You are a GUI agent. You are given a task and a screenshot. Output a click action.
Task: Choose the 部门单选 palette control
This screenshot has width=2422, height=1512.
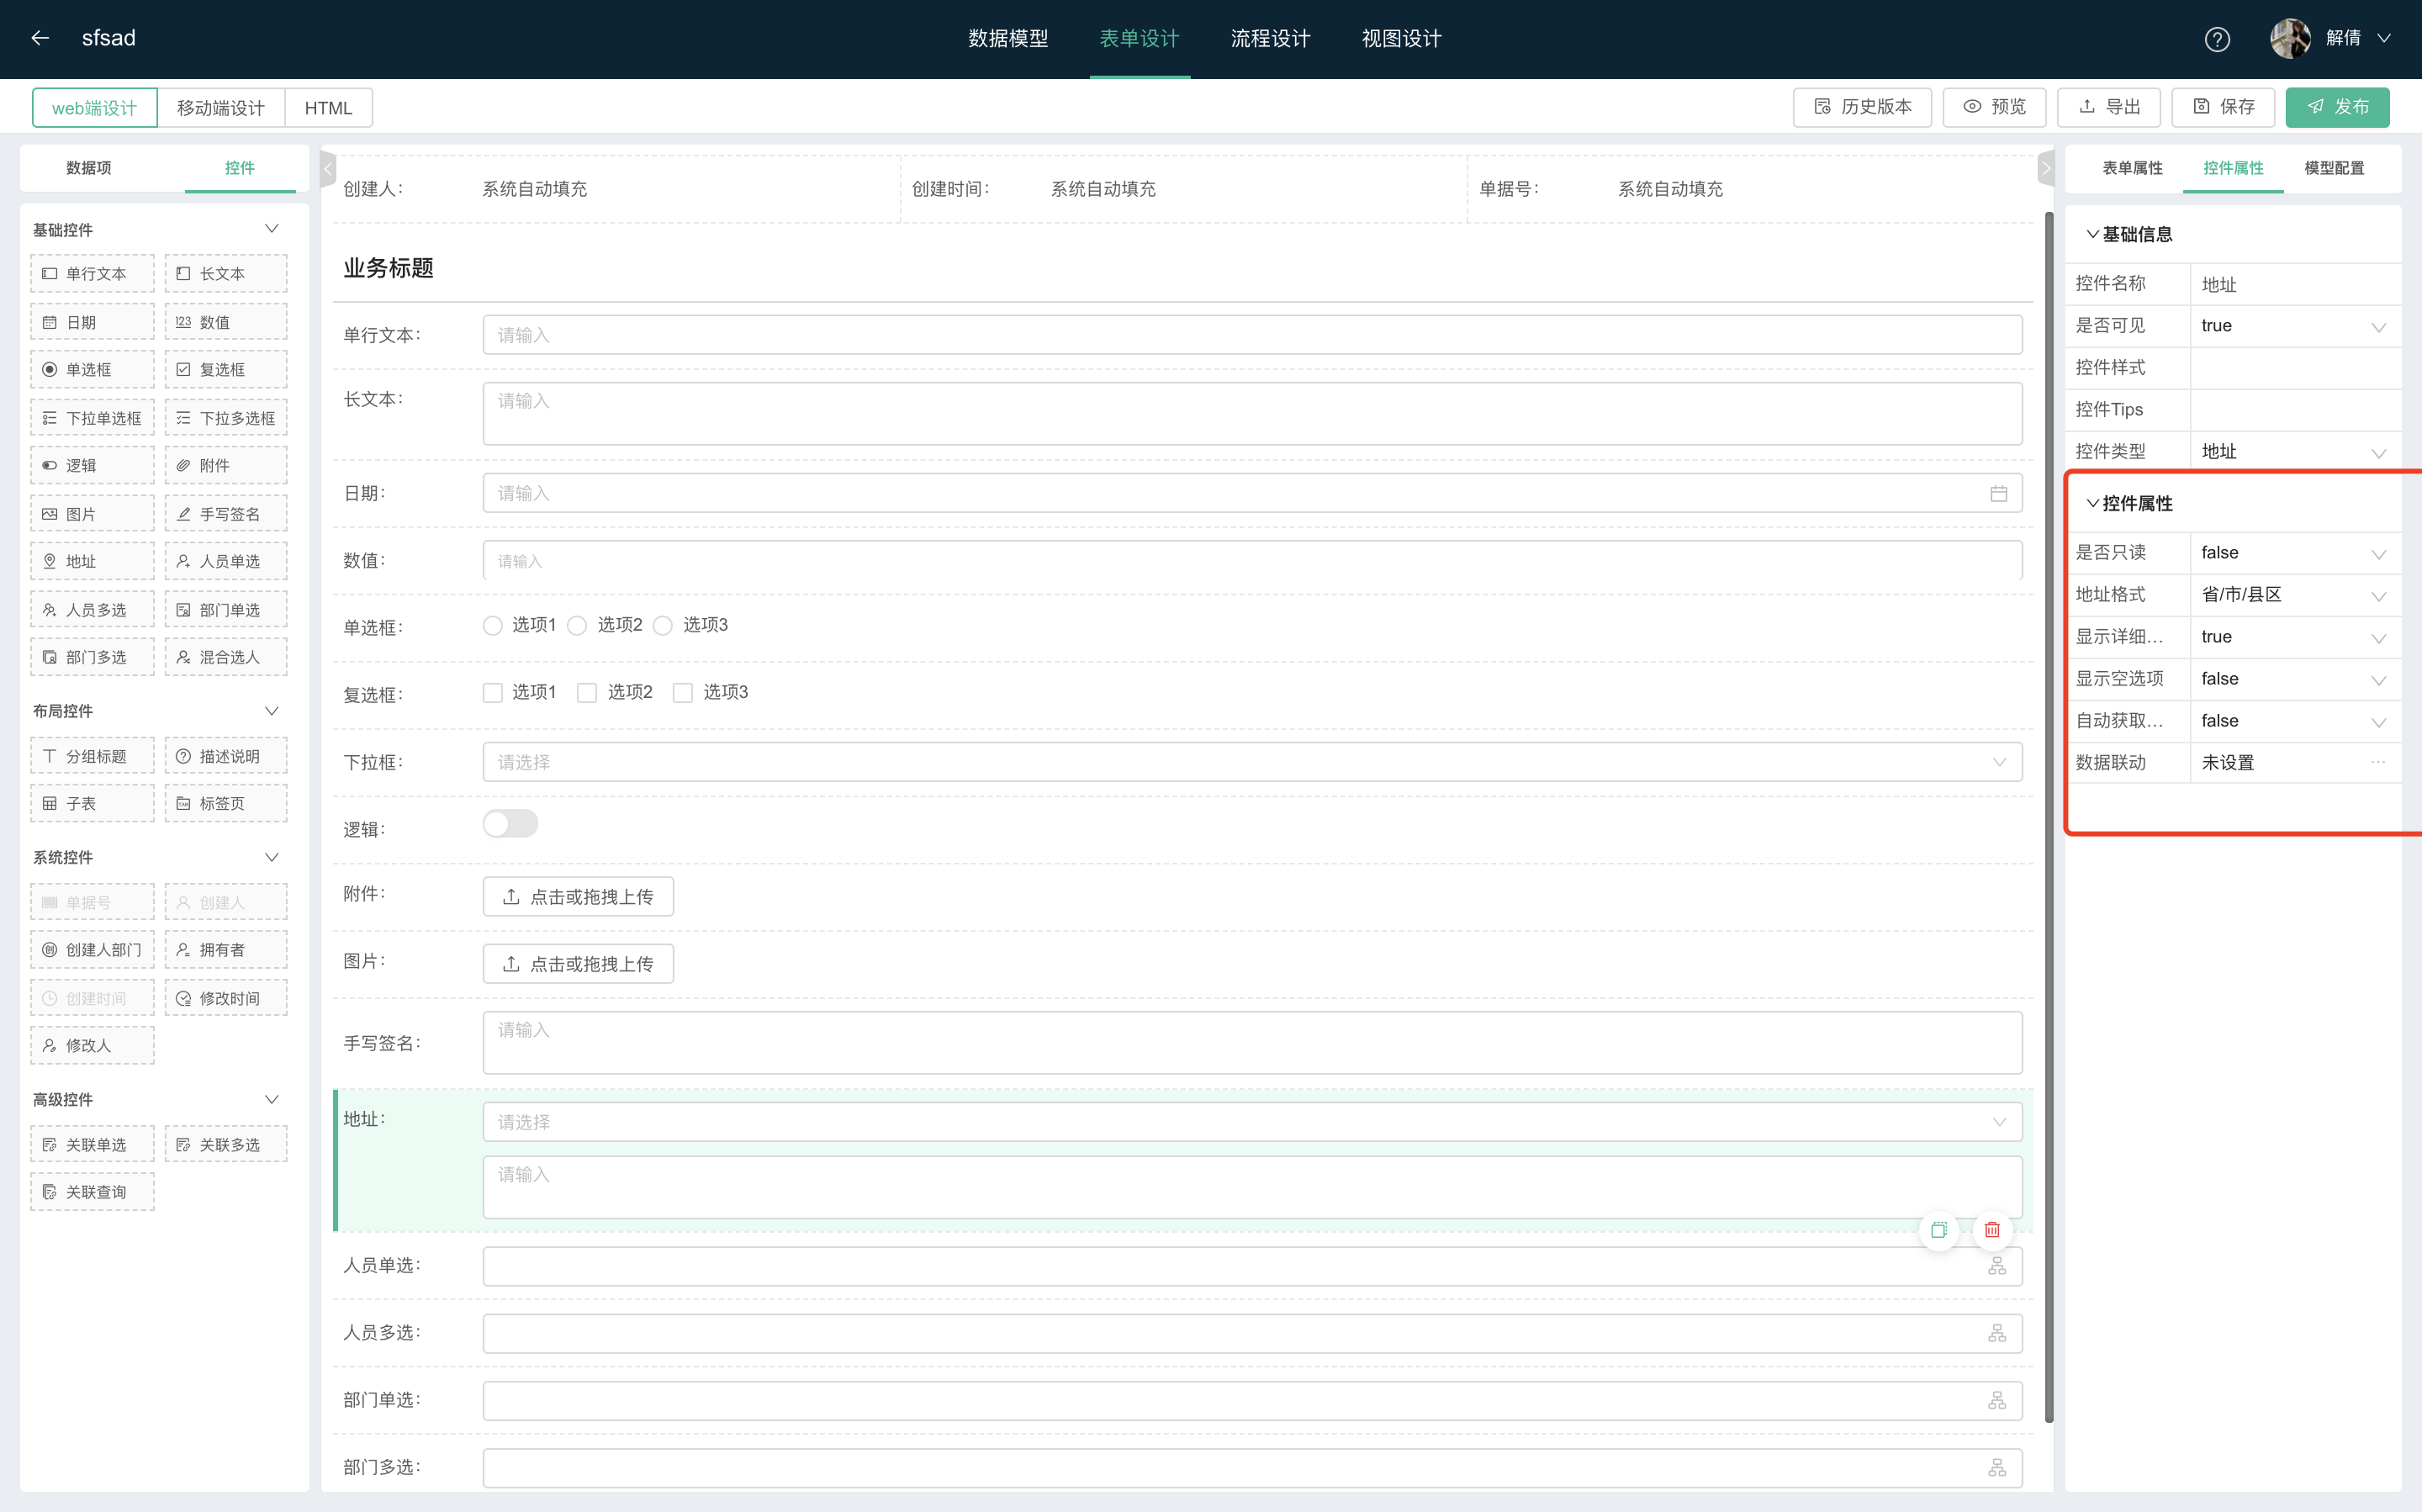pos(226,610)
